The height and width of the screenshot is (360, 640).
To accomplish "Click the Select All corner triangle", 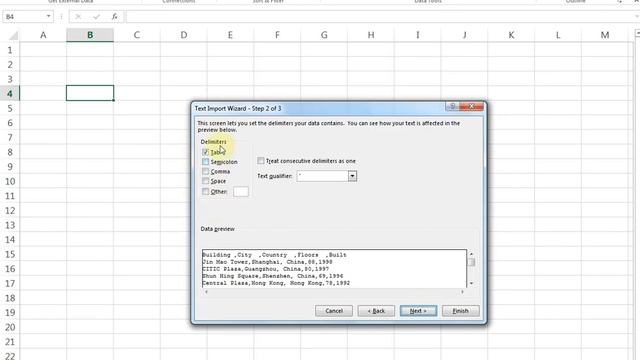I will click(x=12, y=35).
